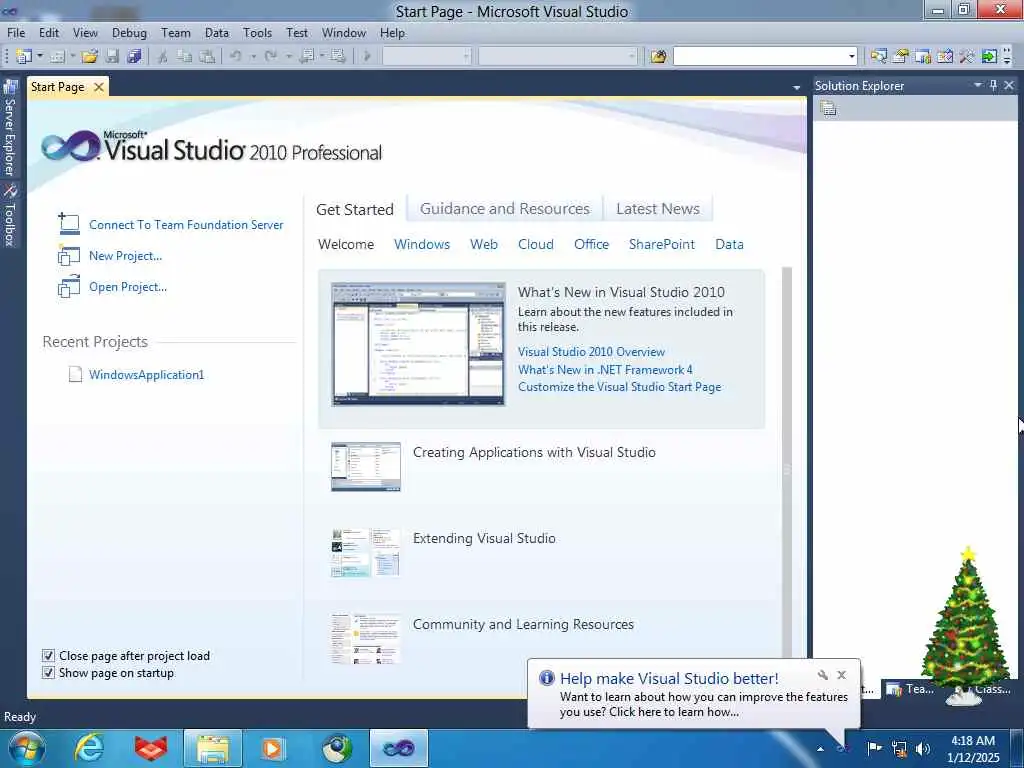Click the Paste toolbar icon

(207, 57)
